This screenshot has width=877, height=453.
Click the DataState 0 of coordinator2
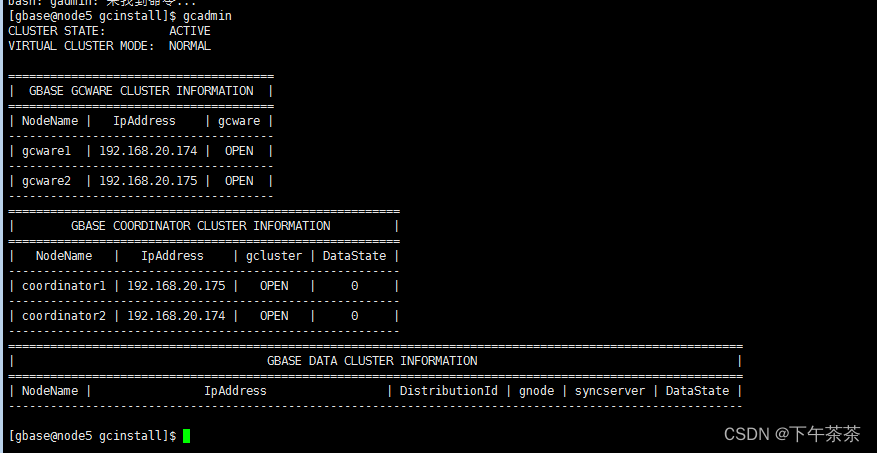pyautogui.click(x=355, y=316)
